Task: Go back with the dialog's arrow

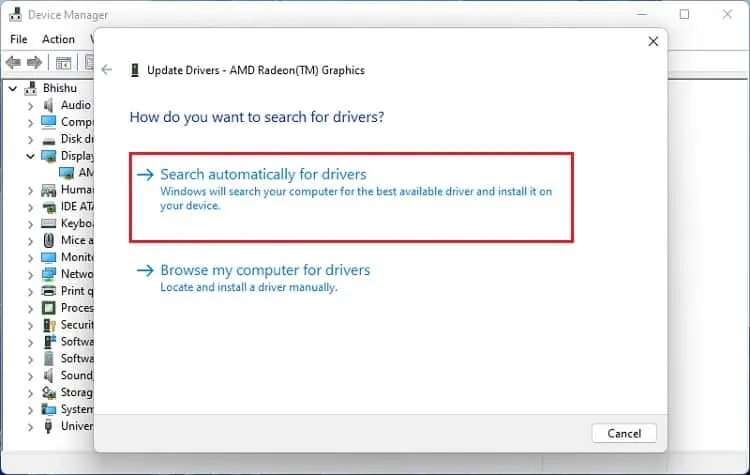Action: (x=107, y=70)
